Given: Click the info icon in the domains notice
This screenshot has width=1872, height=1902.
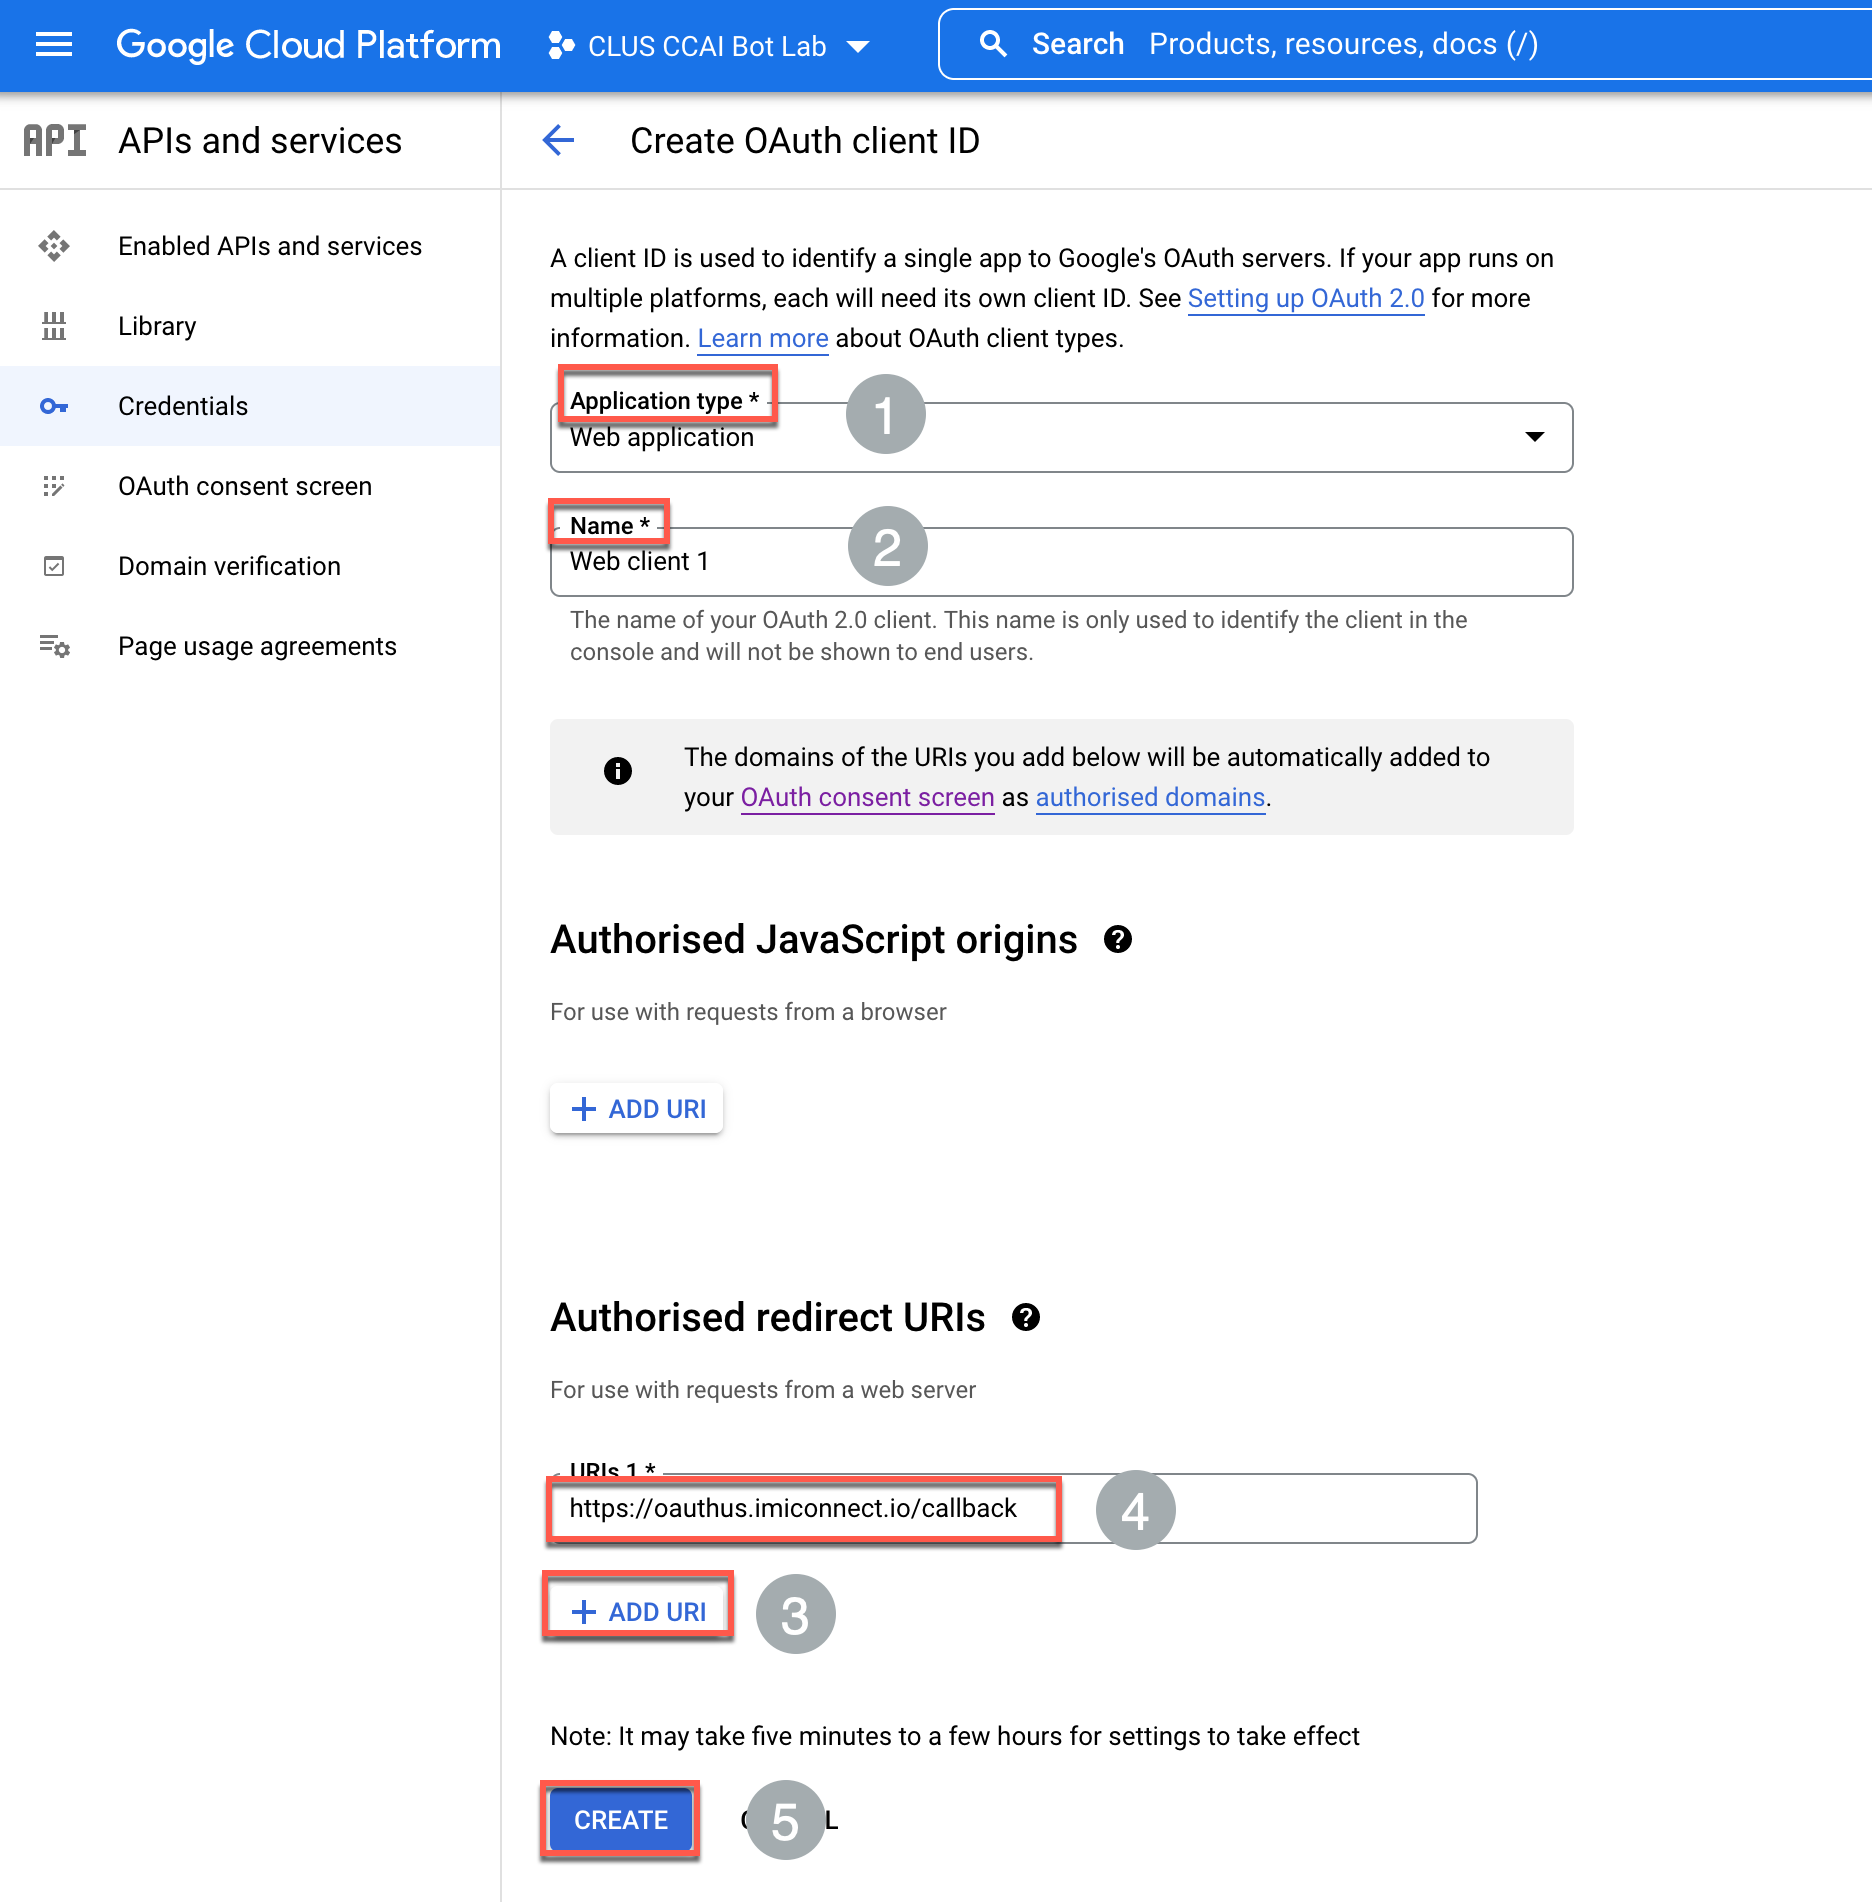Looking at the screenshot, I should [x=618, y=771].
